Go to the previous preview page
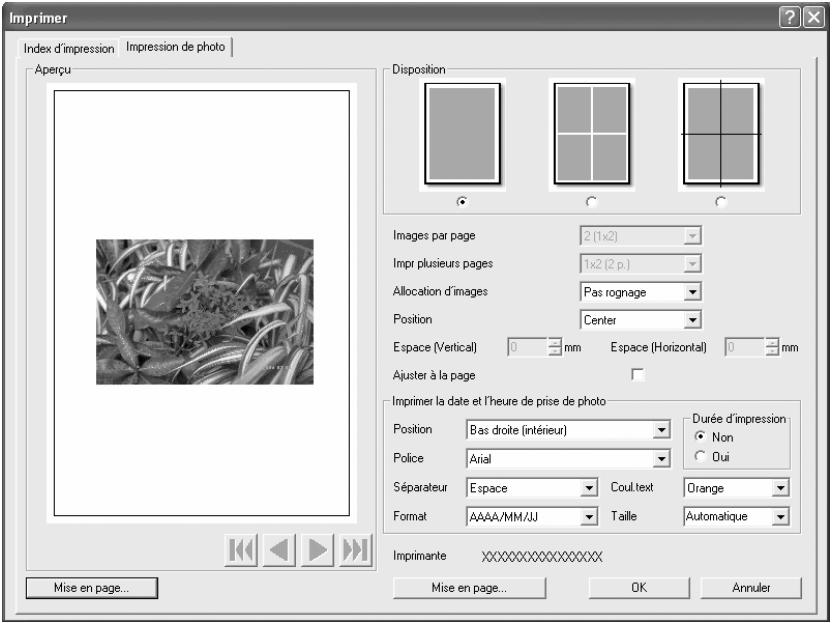 point(279,550)
